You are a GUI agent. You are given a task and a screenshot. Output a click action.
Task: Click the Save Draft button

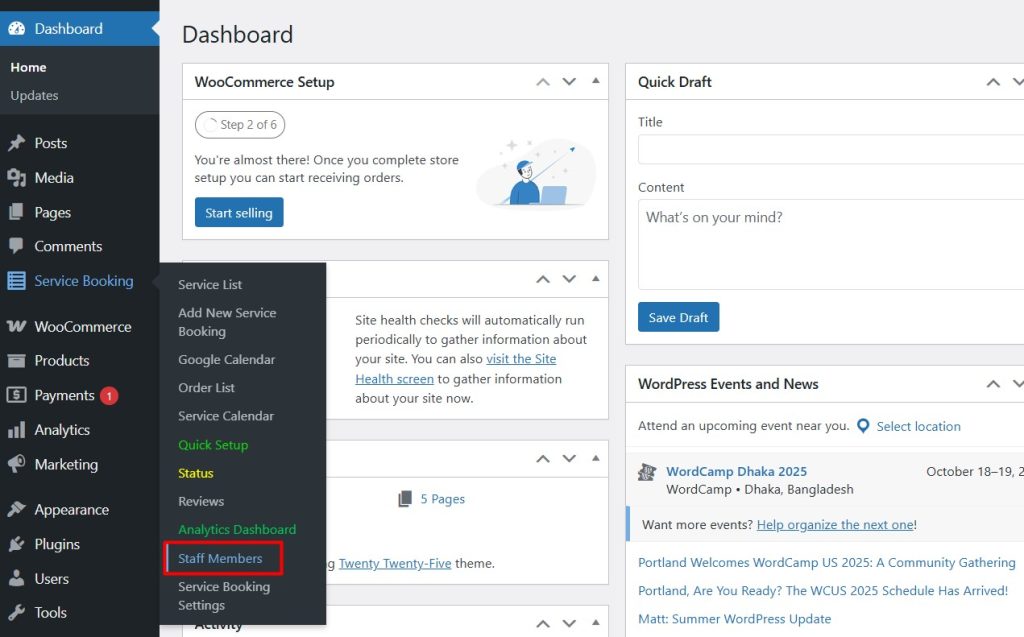(678, 318)
